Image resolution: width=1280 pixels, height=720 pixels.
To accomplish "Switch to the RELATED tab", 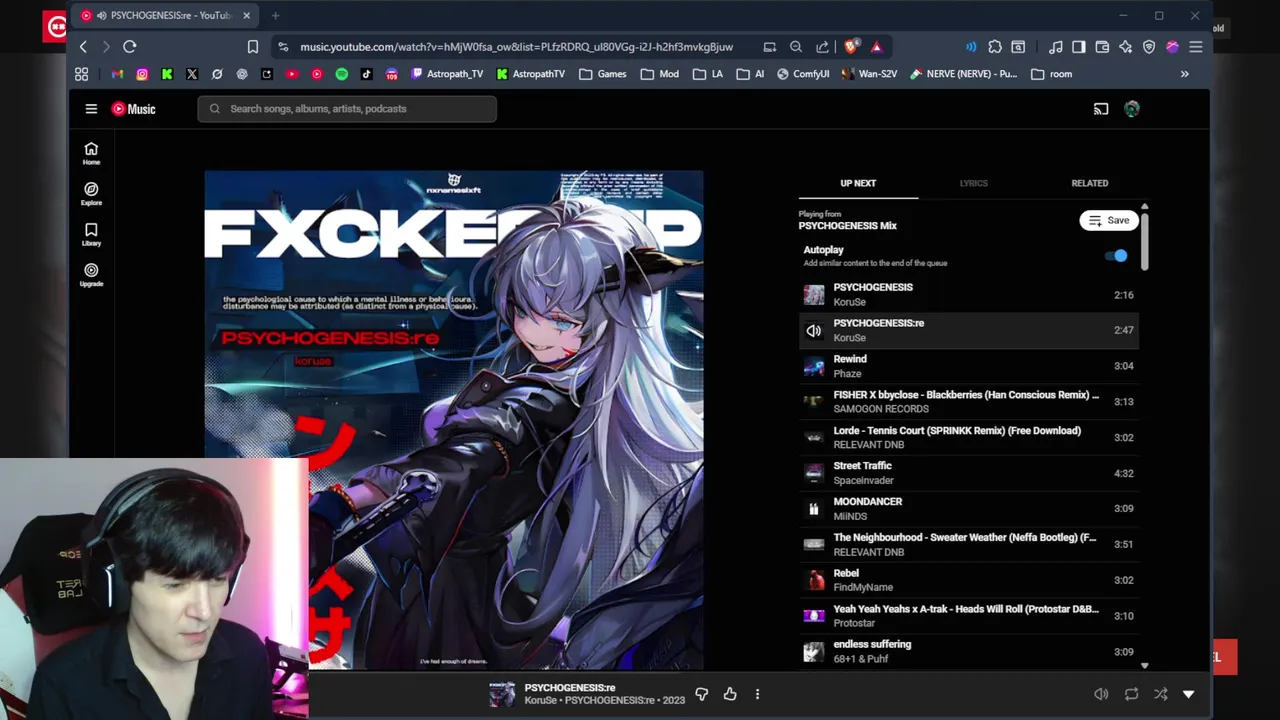I will (x=1089, y=183).
